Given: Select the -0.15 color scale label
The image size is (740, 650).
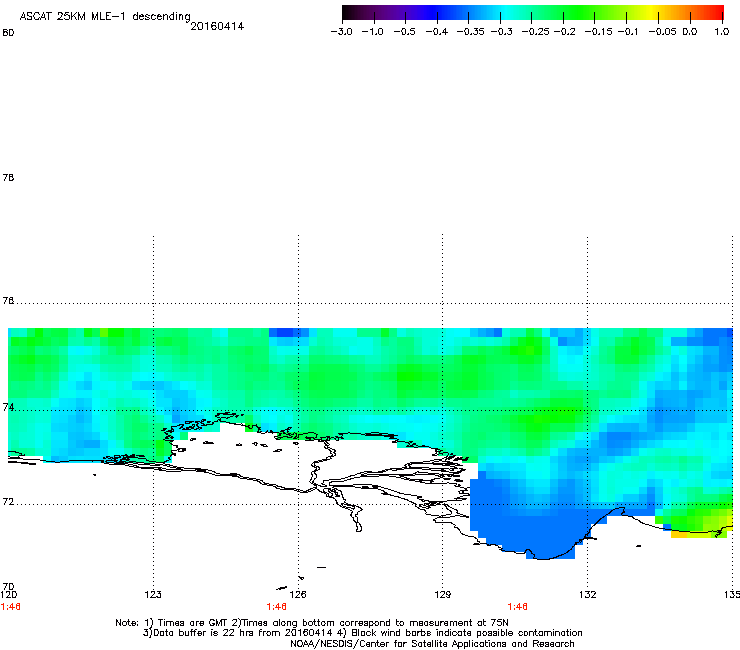Looking at the screenshot, I should click(x=598, y=32).
